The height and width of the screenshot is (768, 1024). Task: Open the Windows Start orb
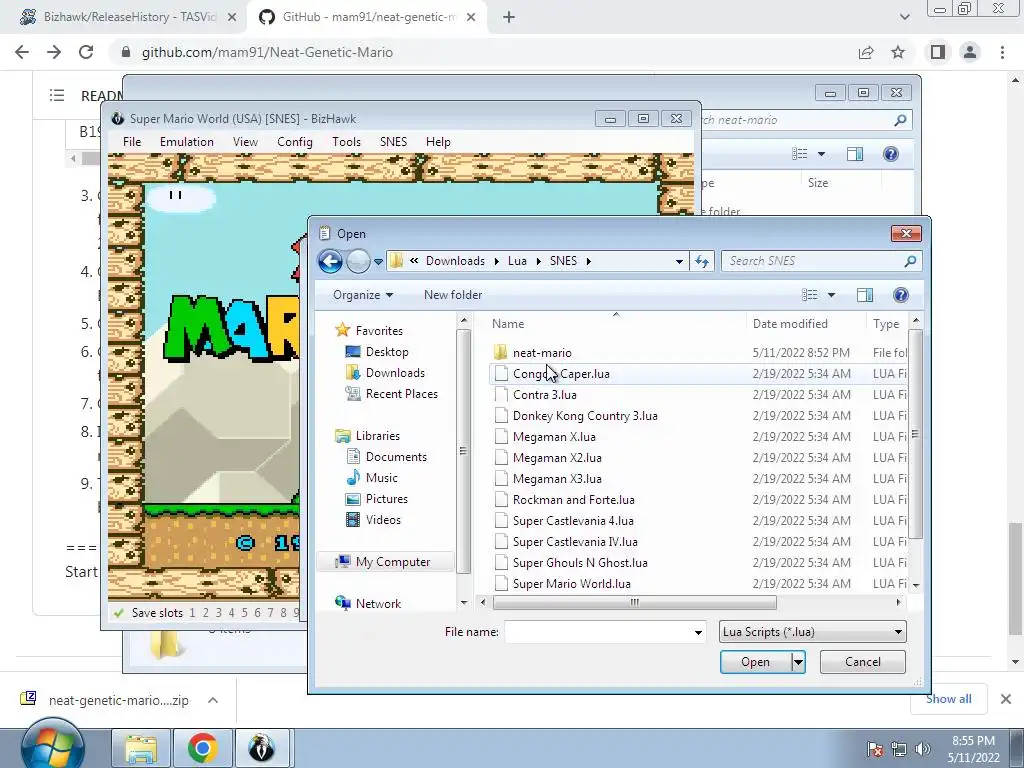pos(52,746)
